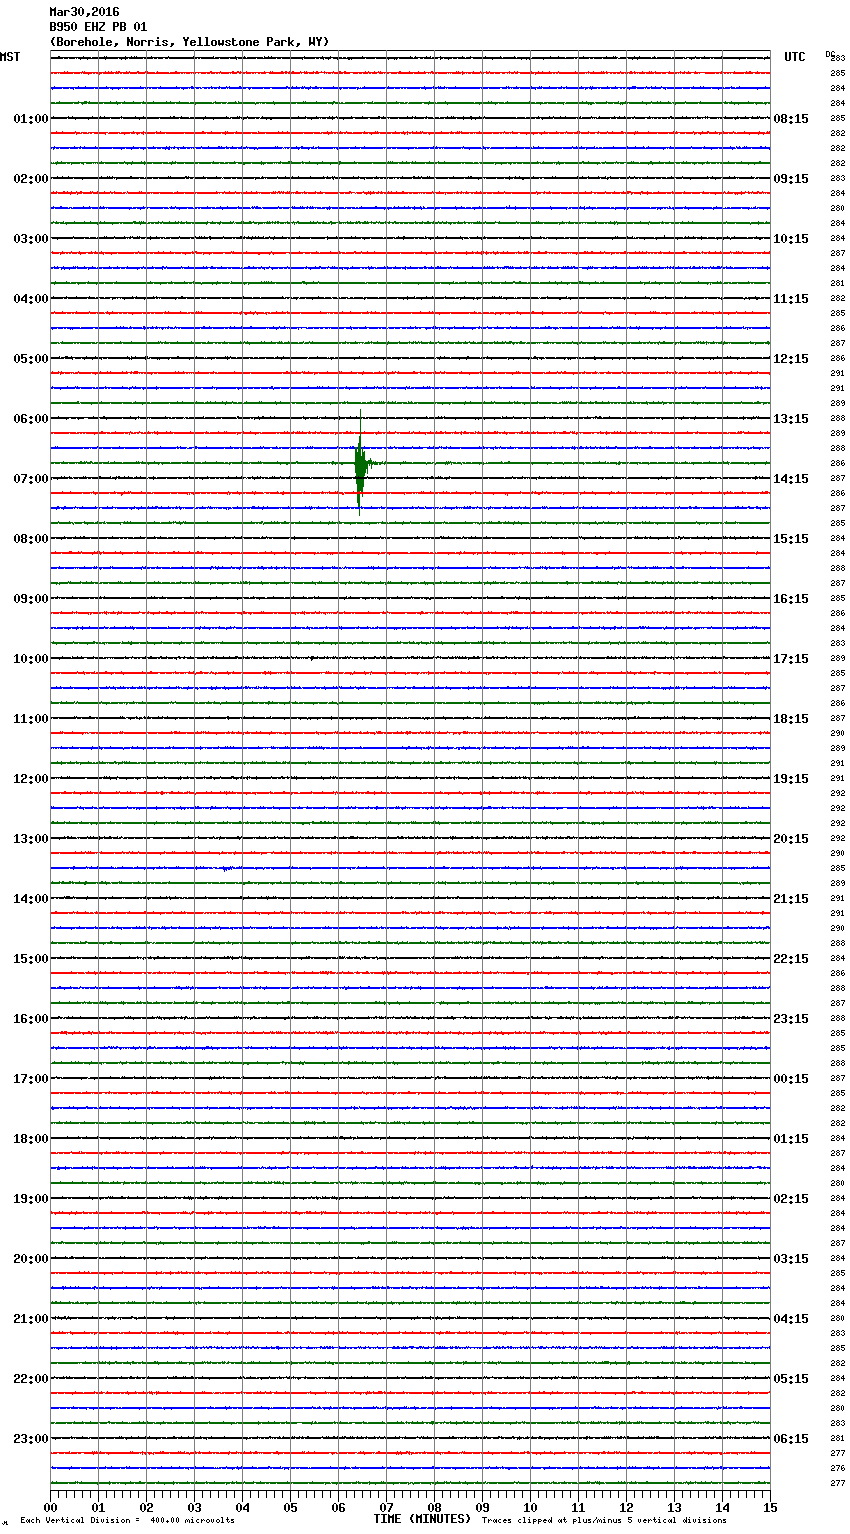Click the 03:15 UTC time label
The width and height of the screenshot is (850, 1534).
791,1259
